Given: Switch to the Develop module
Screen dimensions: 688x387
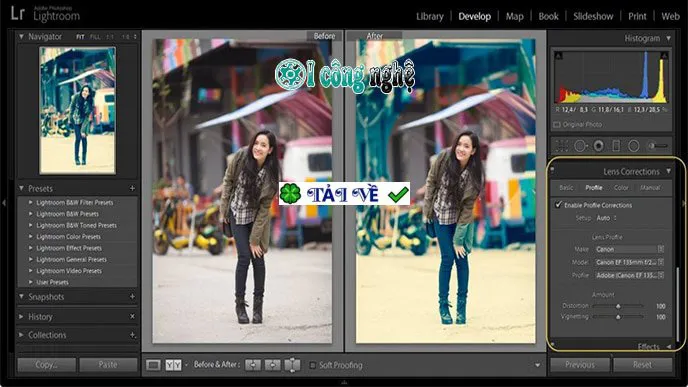Looking at the screenshot, I should [474, 17].
